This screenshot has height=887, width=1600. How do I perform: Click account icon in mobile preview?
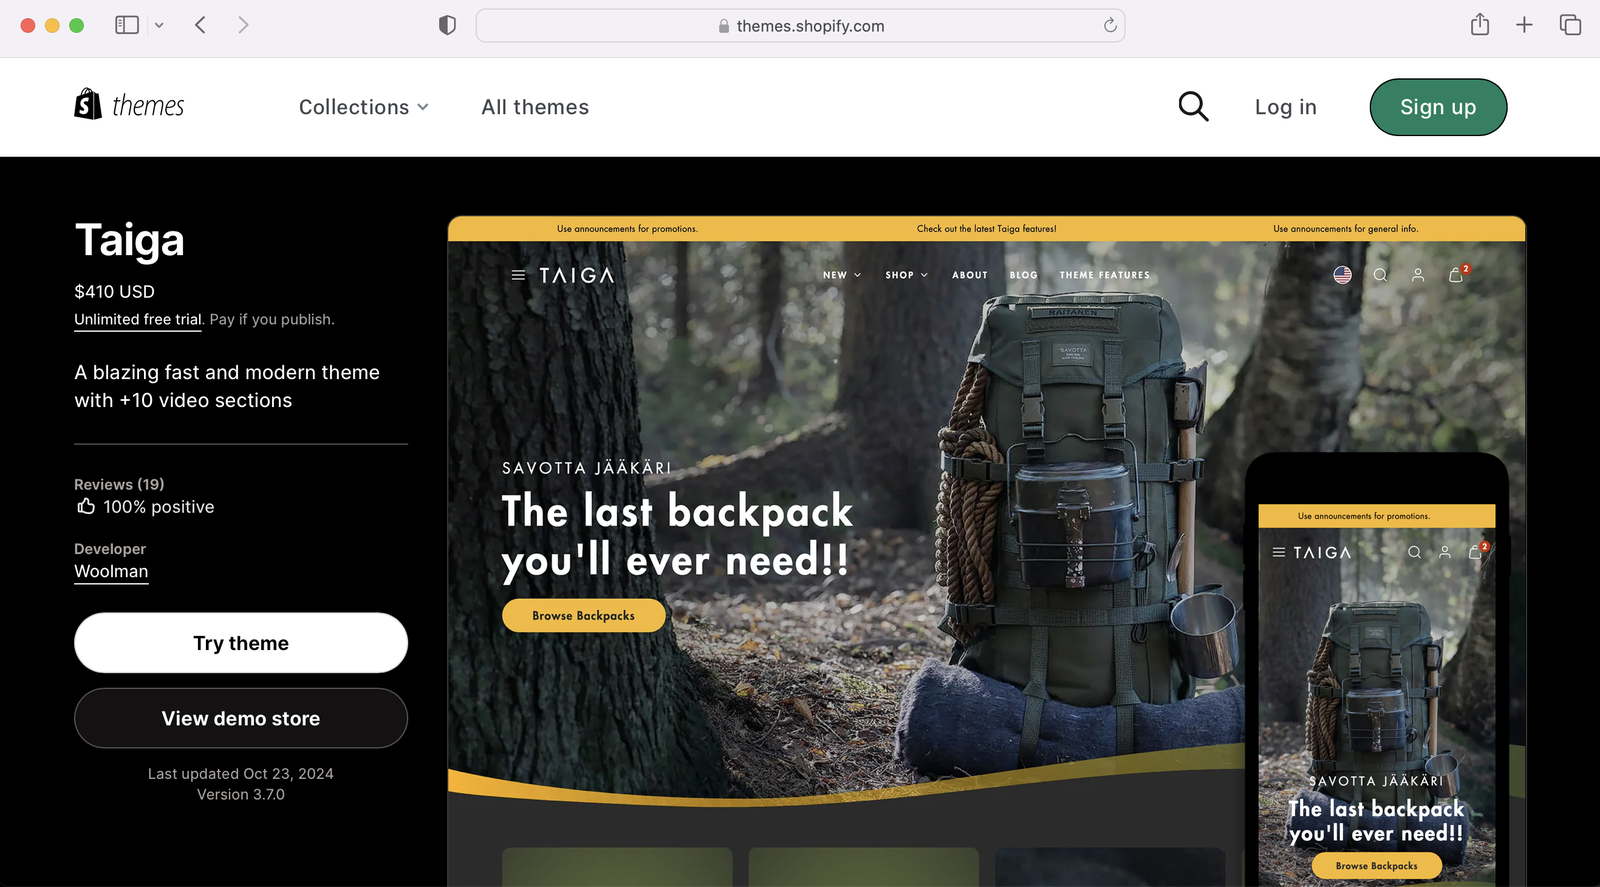click(x=1445, y=552)
